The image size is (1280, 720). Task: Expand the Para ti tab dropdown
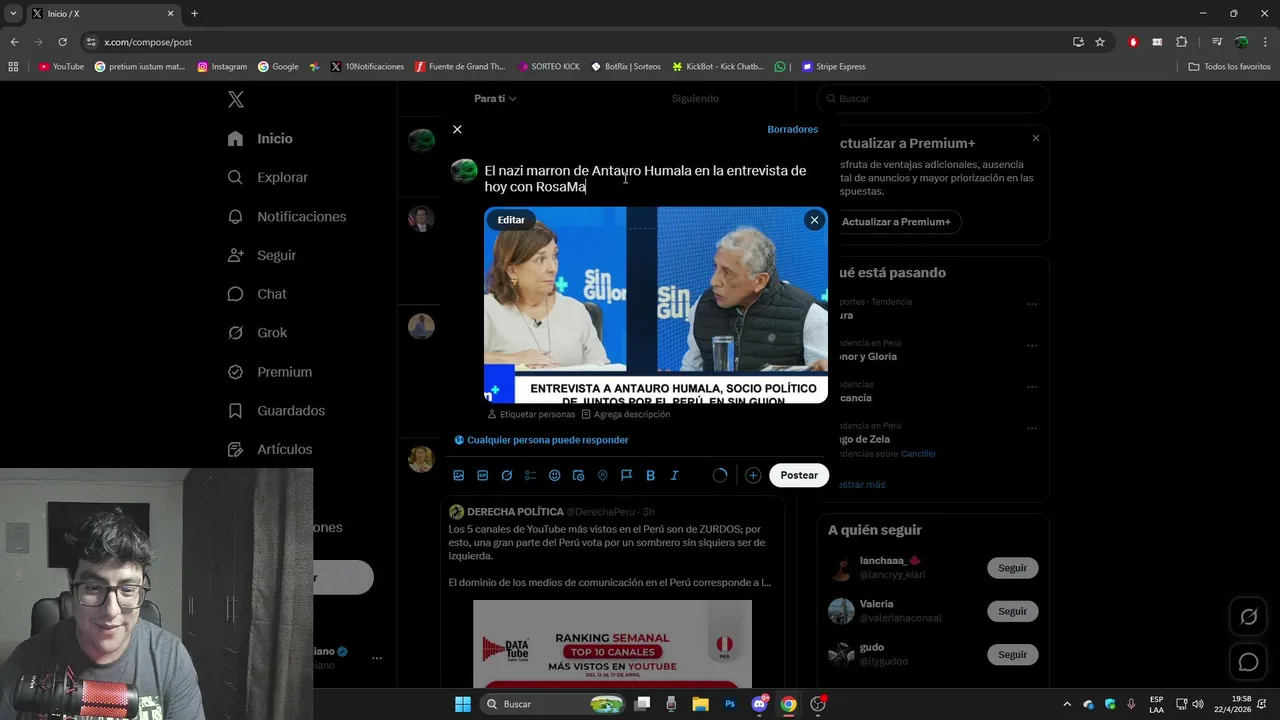(x=495, y=98)
